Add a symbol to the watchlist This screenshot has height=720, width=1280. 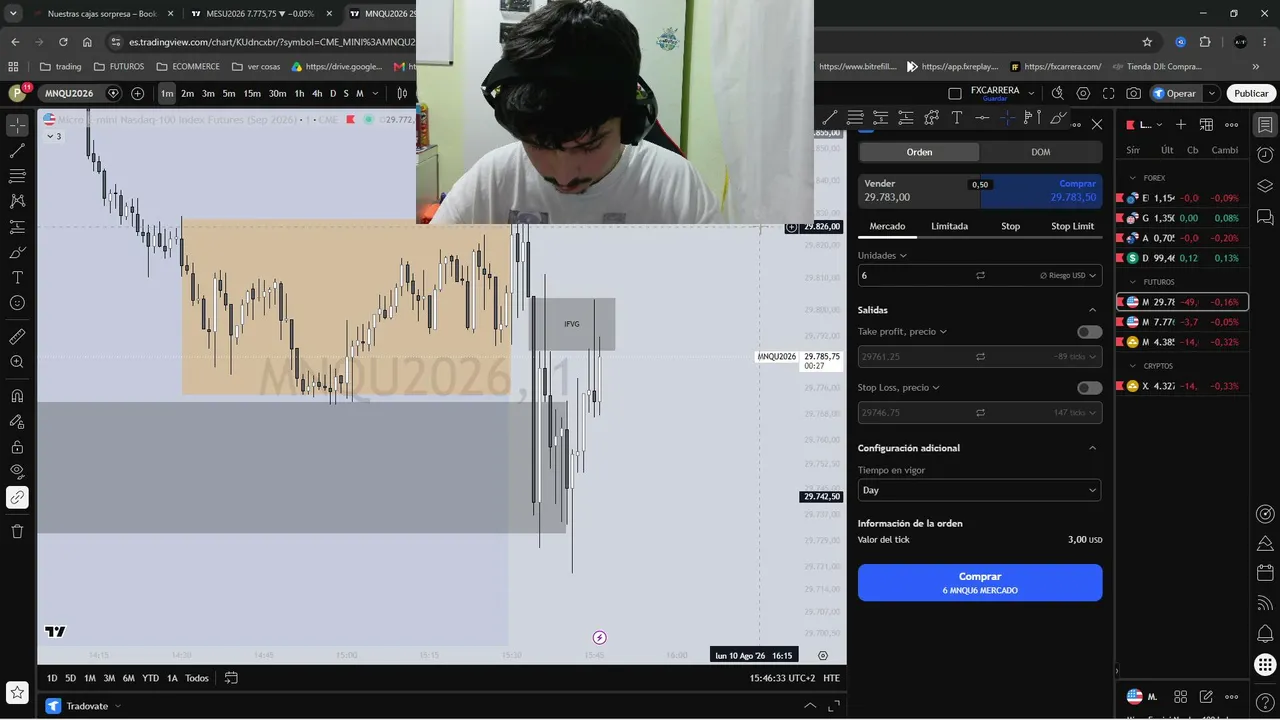[1181, 125]
